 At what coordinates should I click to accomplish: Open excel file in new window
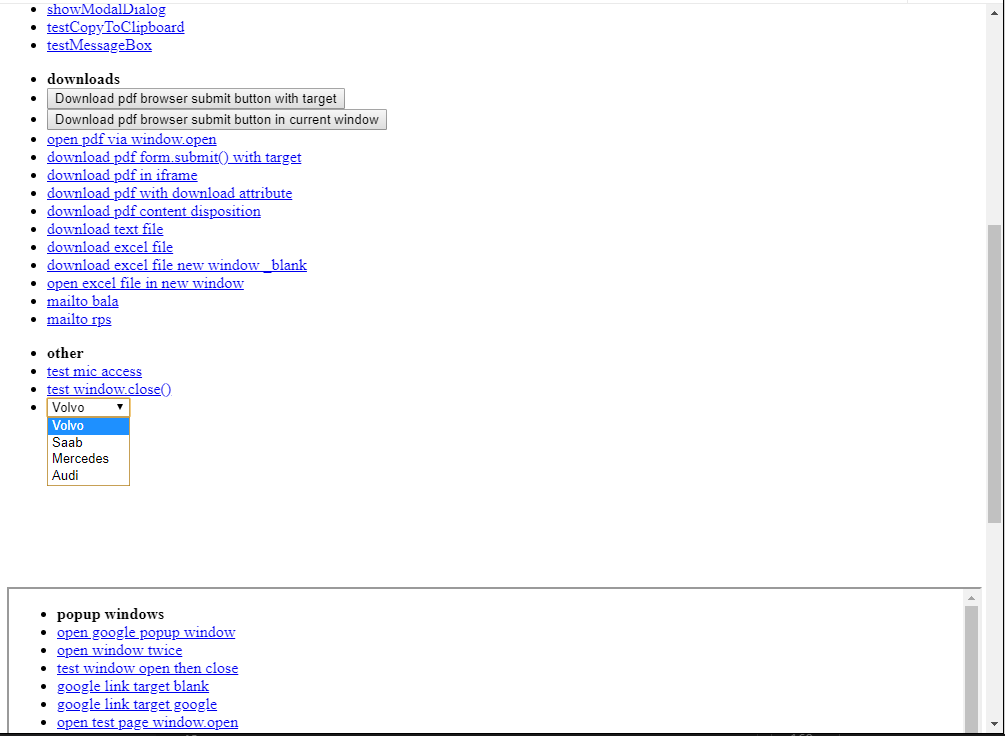145,283
